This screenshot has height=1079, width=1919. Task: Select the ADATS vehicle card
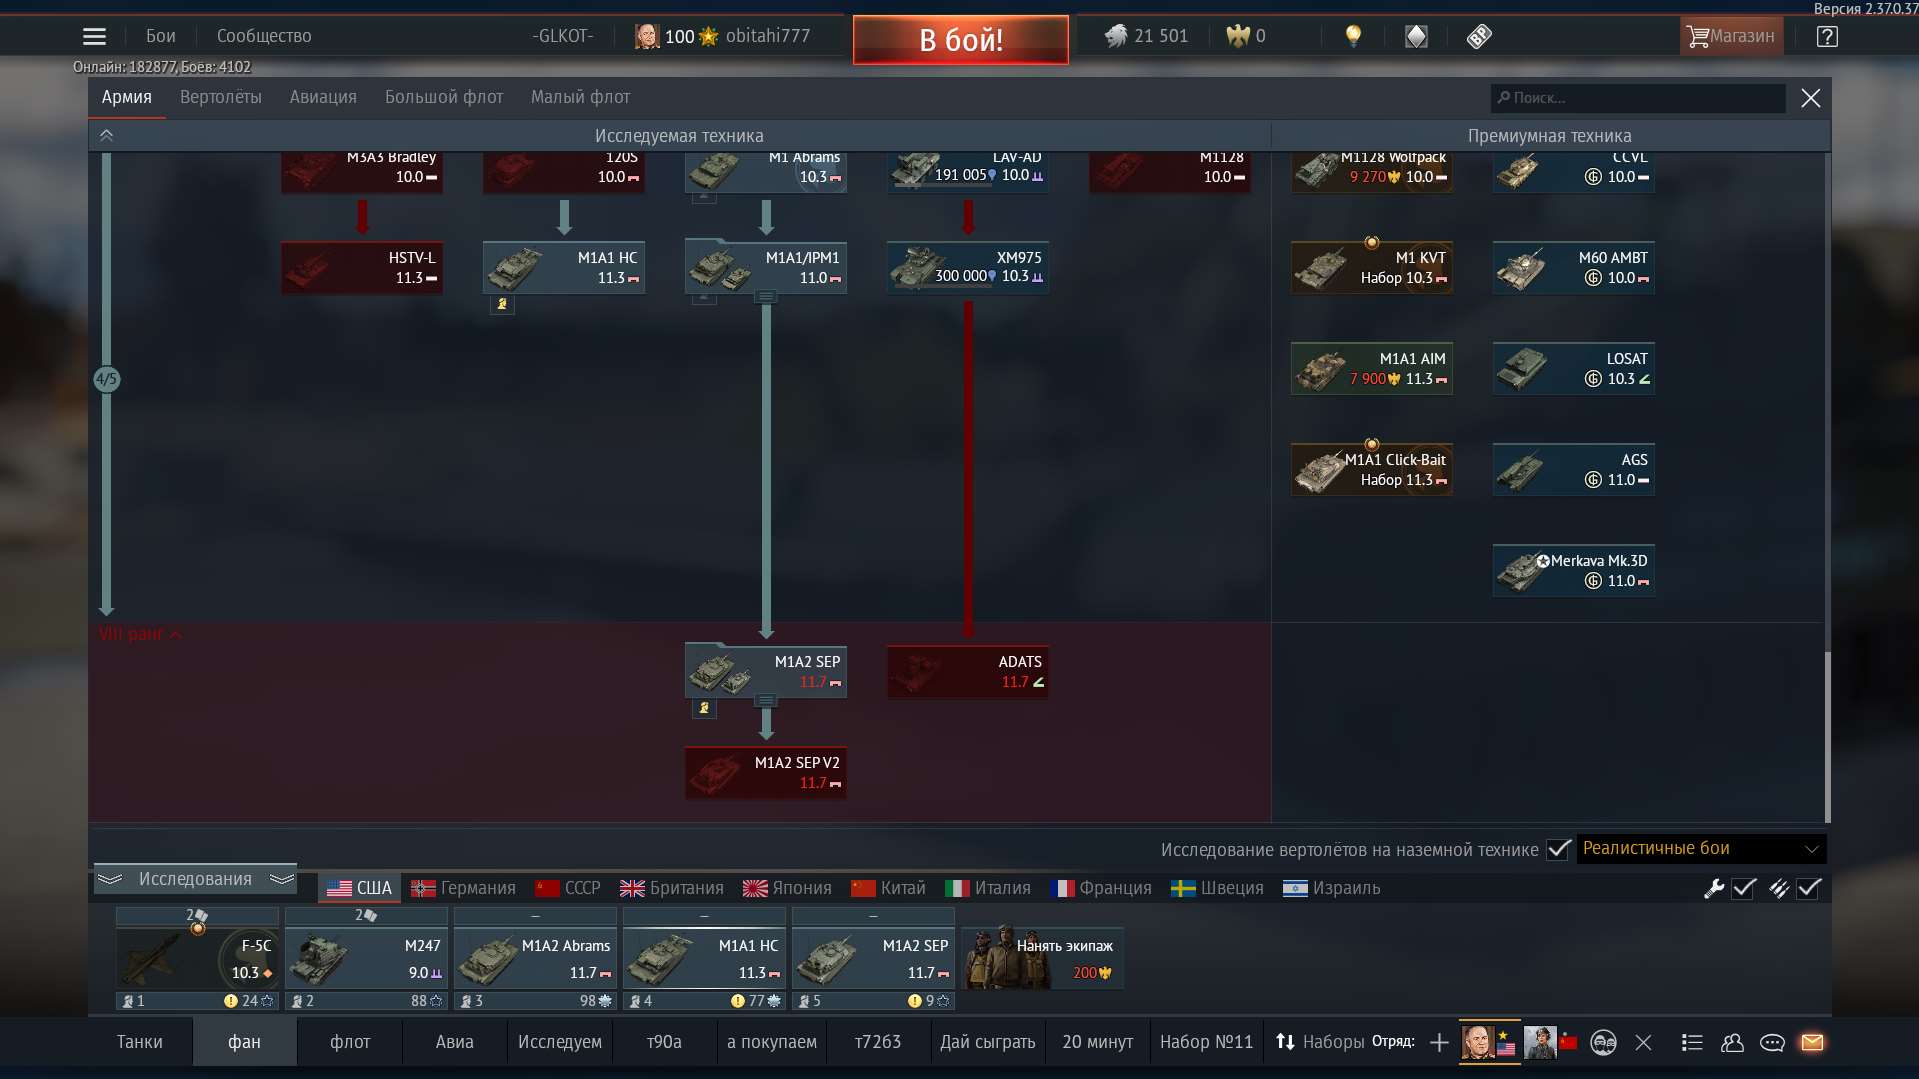[967, 671]
